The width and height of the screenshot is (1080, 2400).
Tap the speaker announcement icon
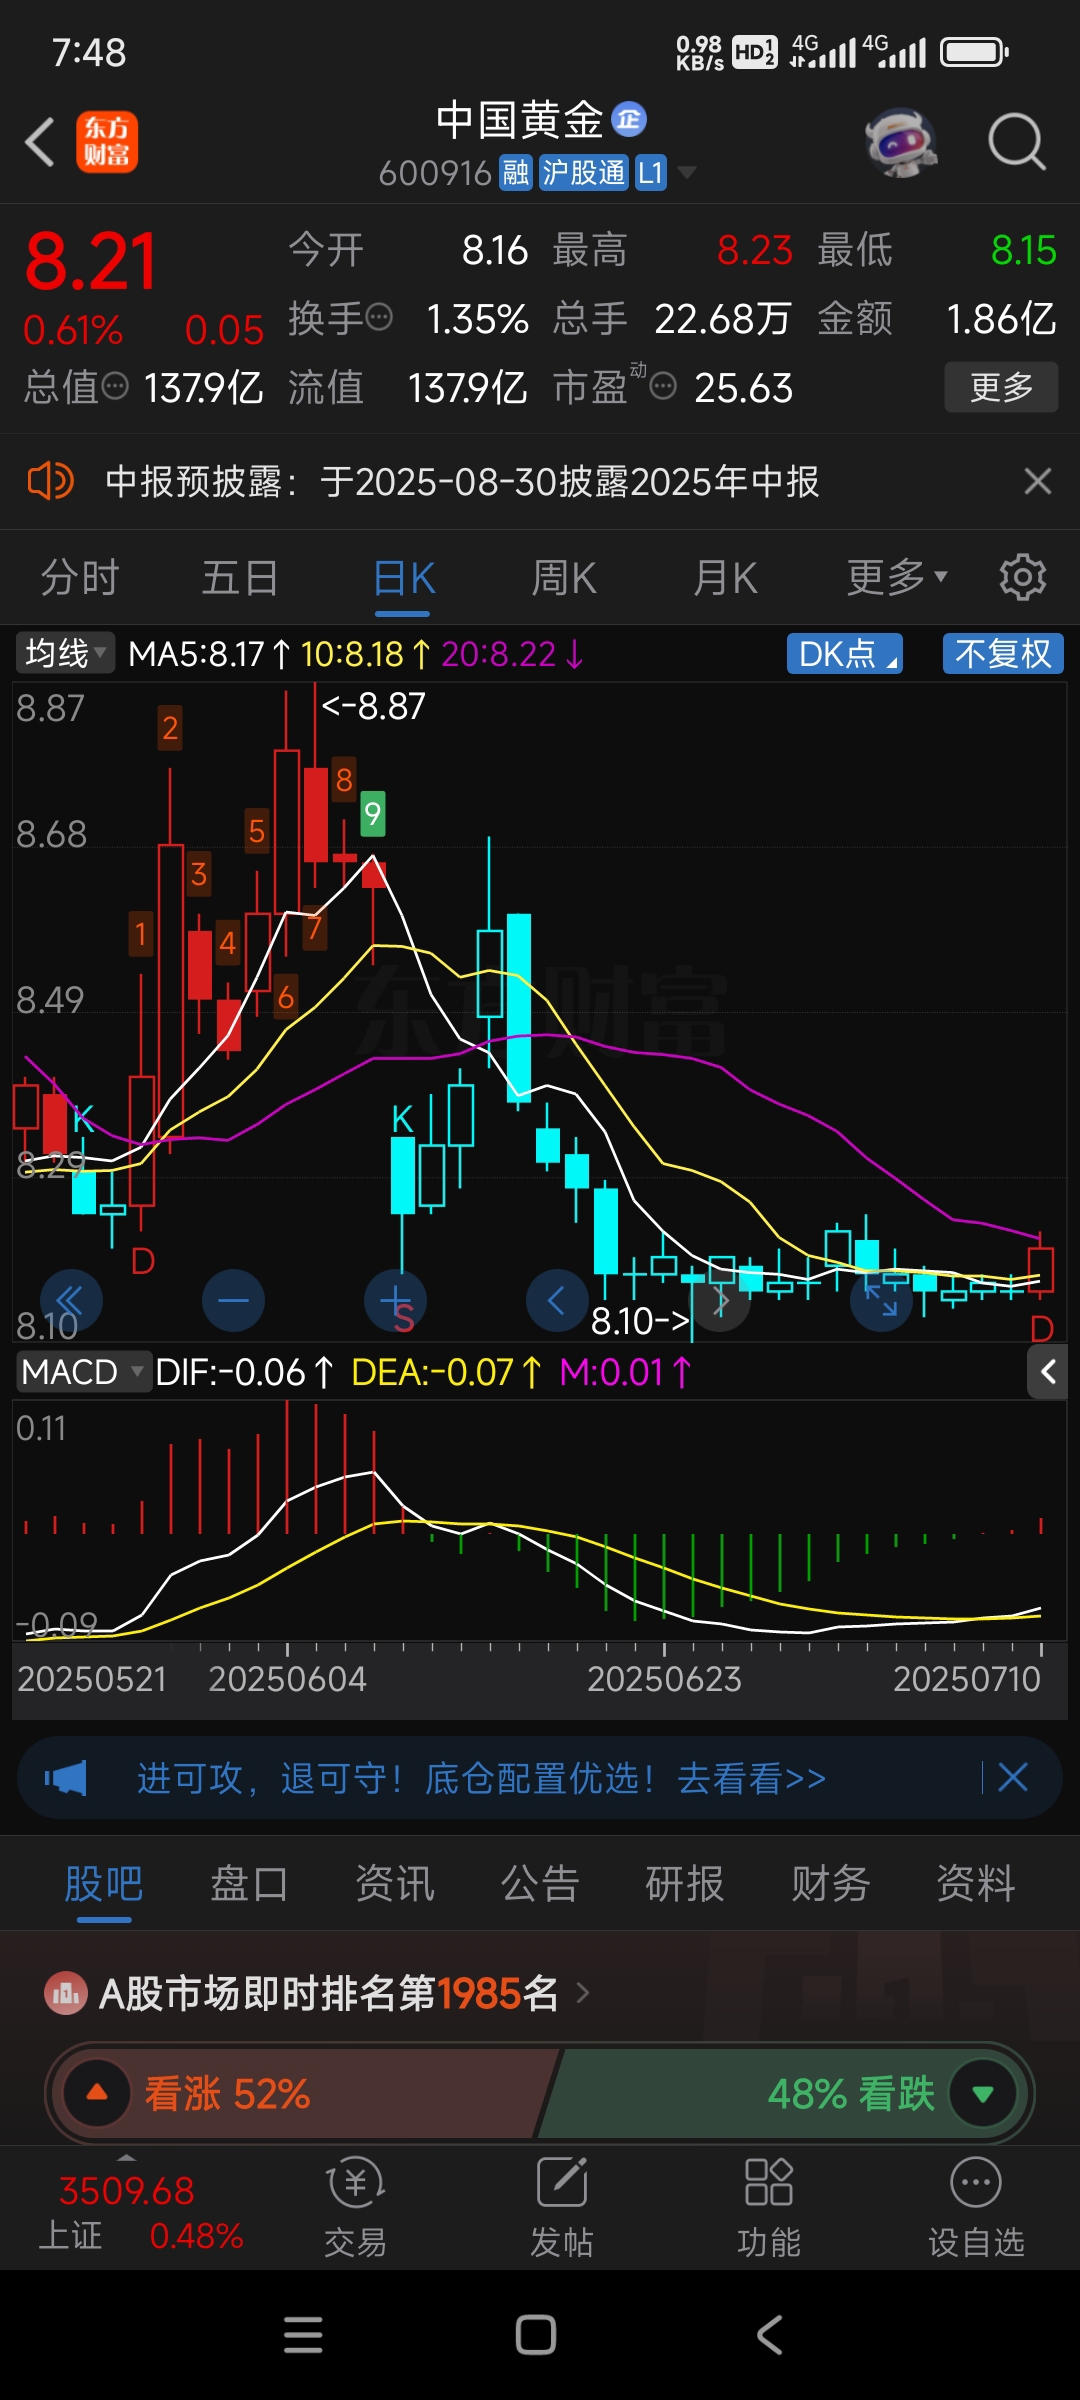point(50,481)
